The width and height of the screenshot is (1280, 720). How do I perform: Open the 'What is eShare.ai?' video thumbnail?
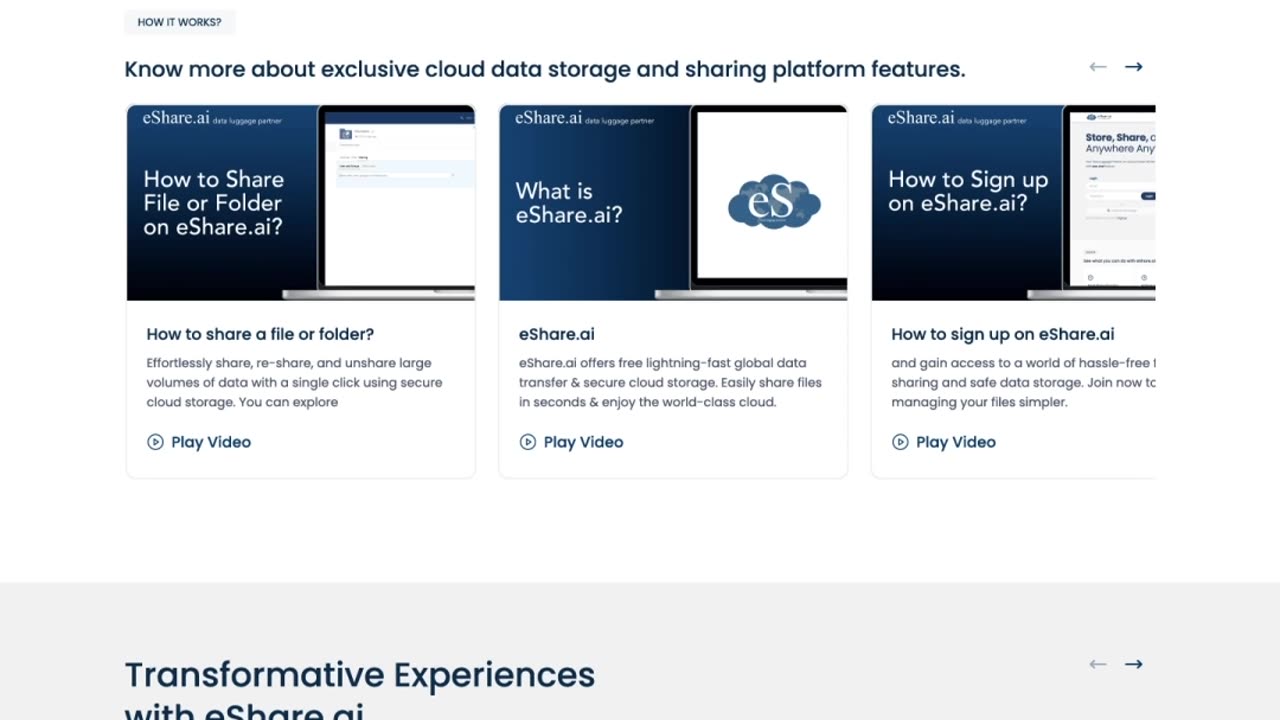tap(673, 203)
